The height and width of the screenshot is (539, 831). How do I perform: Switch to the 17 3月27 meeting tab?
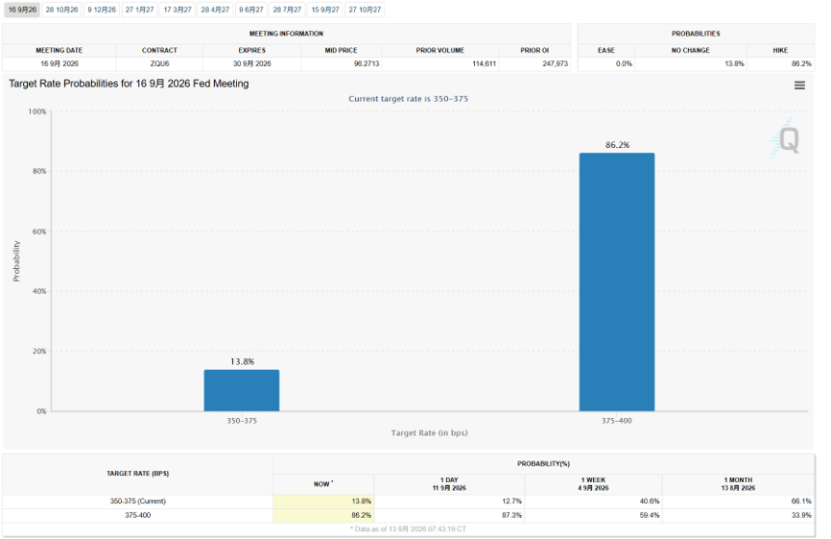click(x=178, y=10)
